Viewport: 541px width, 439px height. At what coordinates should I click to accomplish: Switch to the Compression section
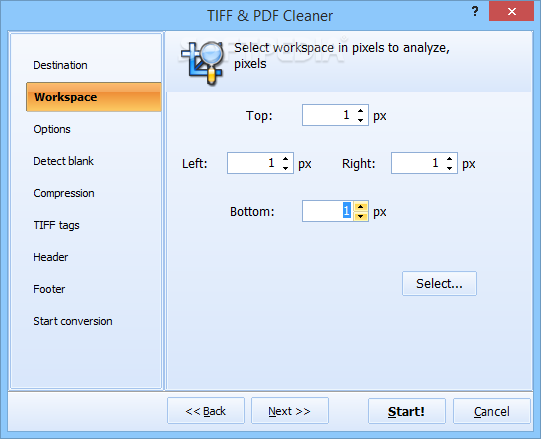coord(63,193)
